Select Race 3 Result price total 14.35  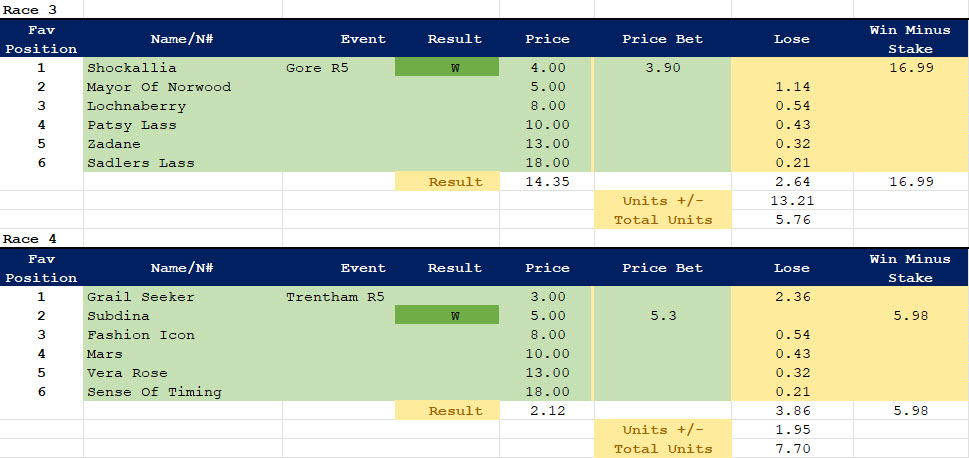(x=547, y=182)
